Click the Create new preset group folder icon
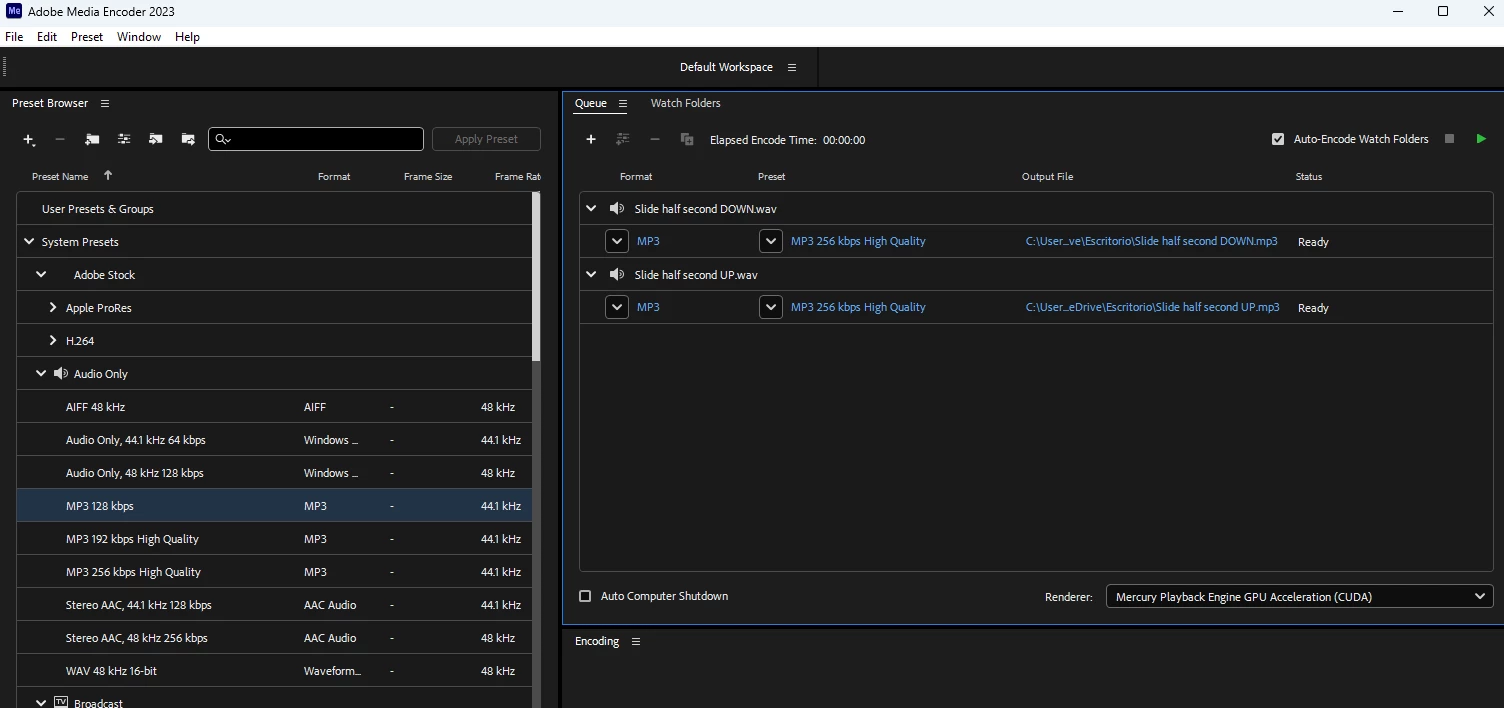The image size is (1504, 708). [92, 140]
